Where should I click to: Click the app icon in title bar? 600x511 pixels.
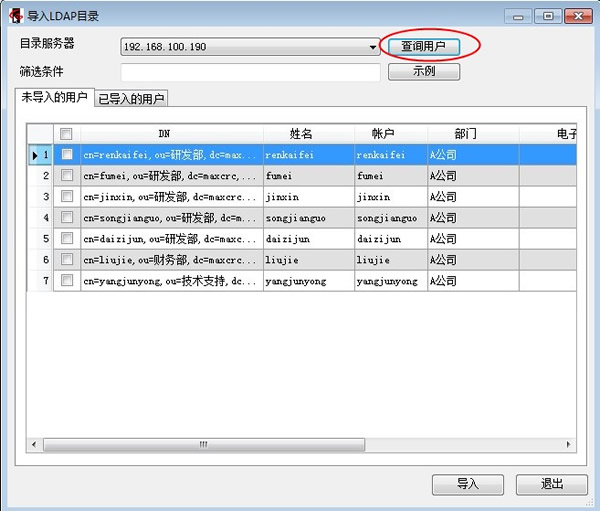pyautogui.click(x=16, y=16)
